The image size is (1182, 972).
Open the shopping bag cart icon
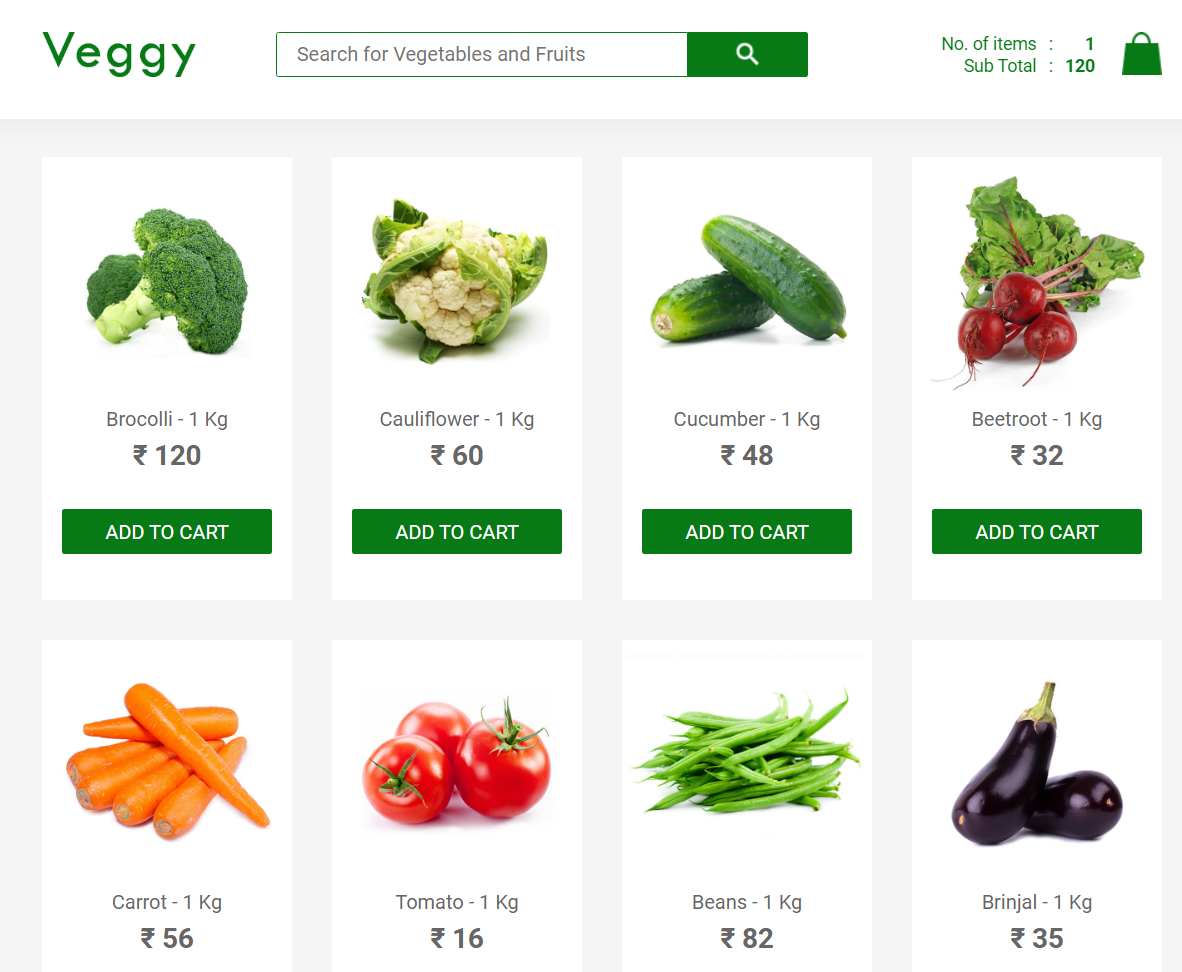(x=1141, y=54)
